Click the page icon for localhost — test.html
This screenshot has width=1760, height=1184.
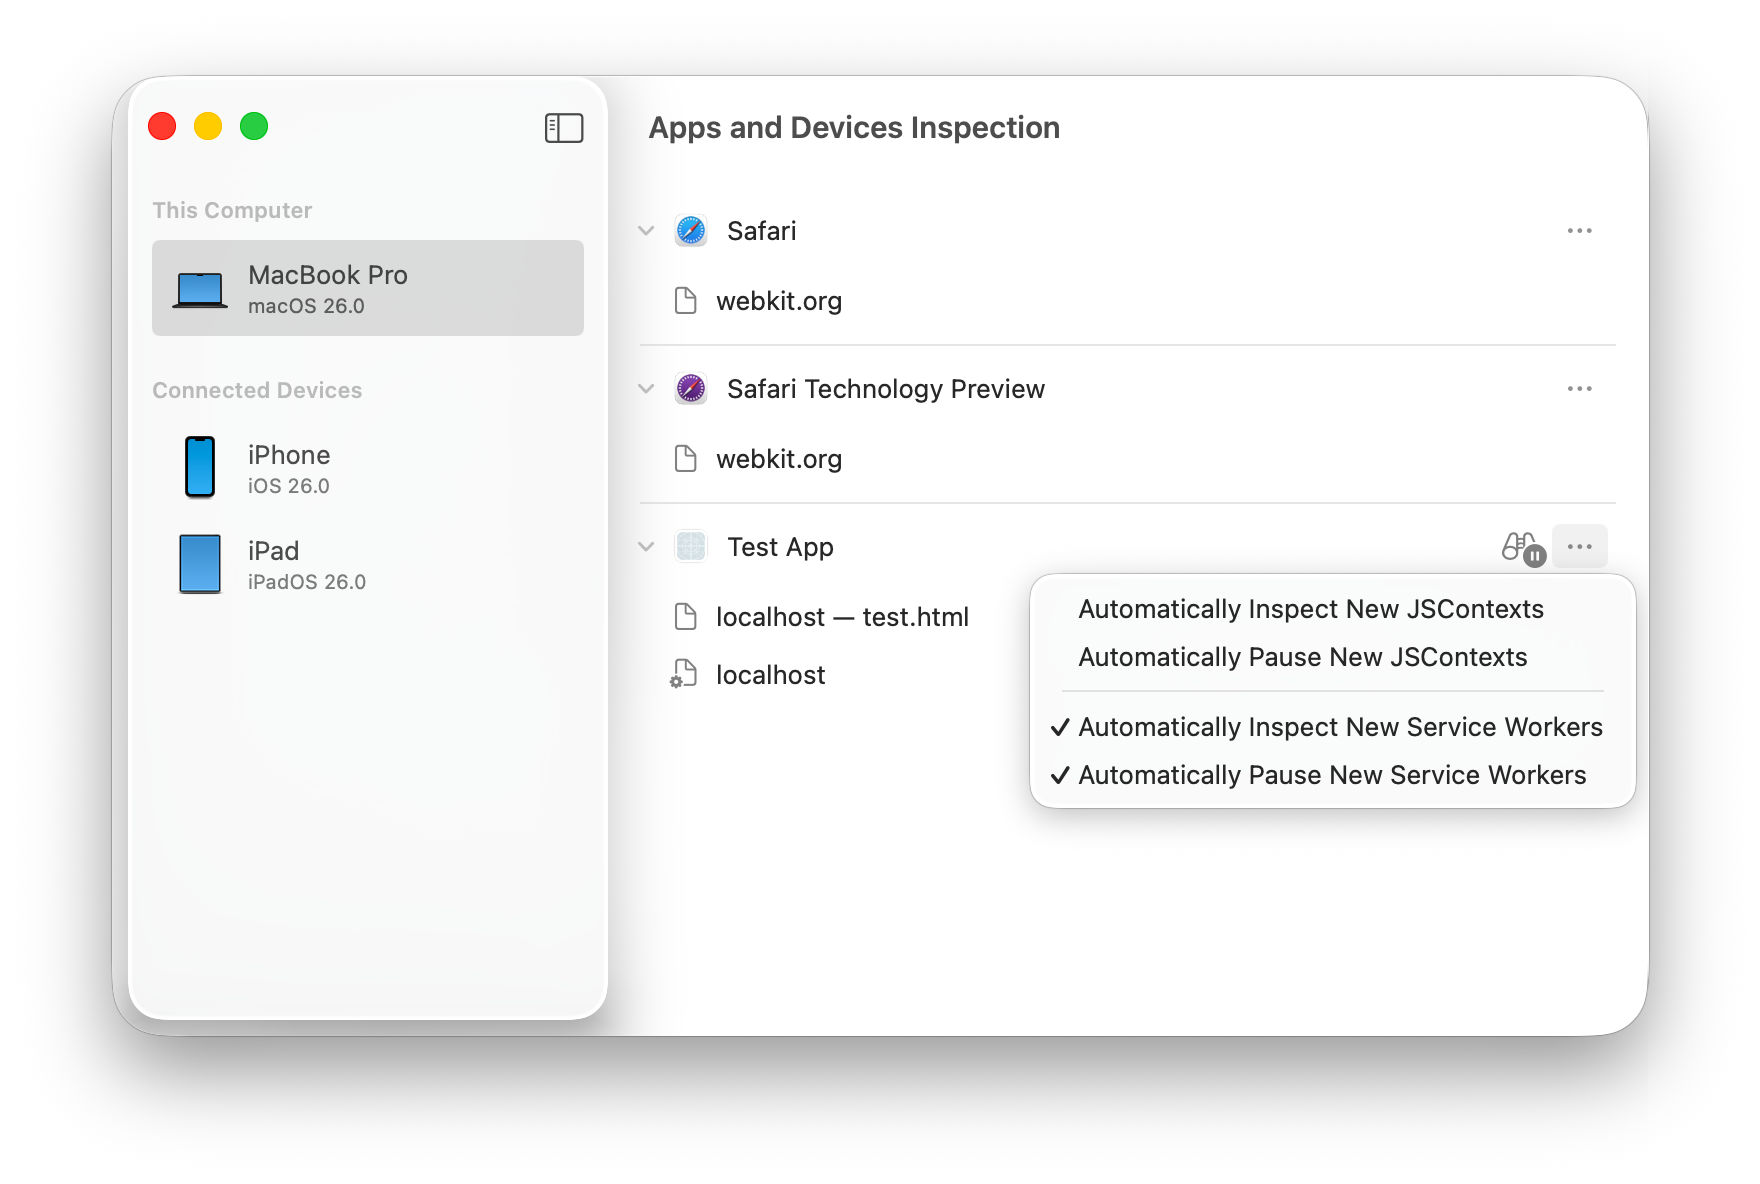tap(686, 616)
